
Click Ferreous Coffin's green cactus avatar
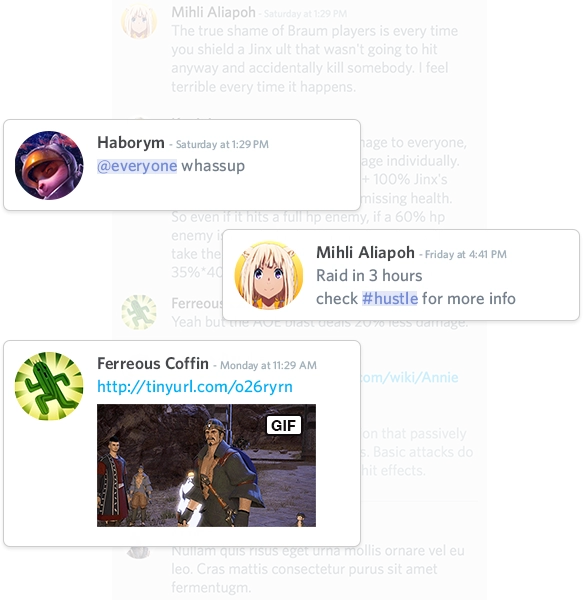pos(49,386)
